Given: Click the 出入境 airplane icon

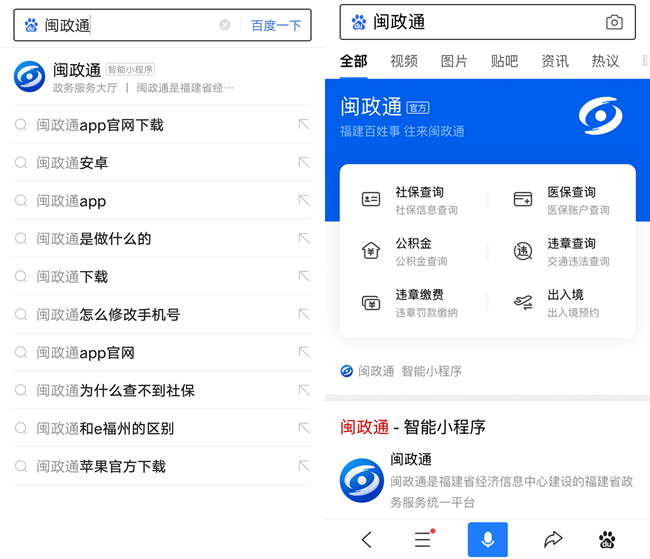Looking at the screenshot, I should (x=523, y=303).
